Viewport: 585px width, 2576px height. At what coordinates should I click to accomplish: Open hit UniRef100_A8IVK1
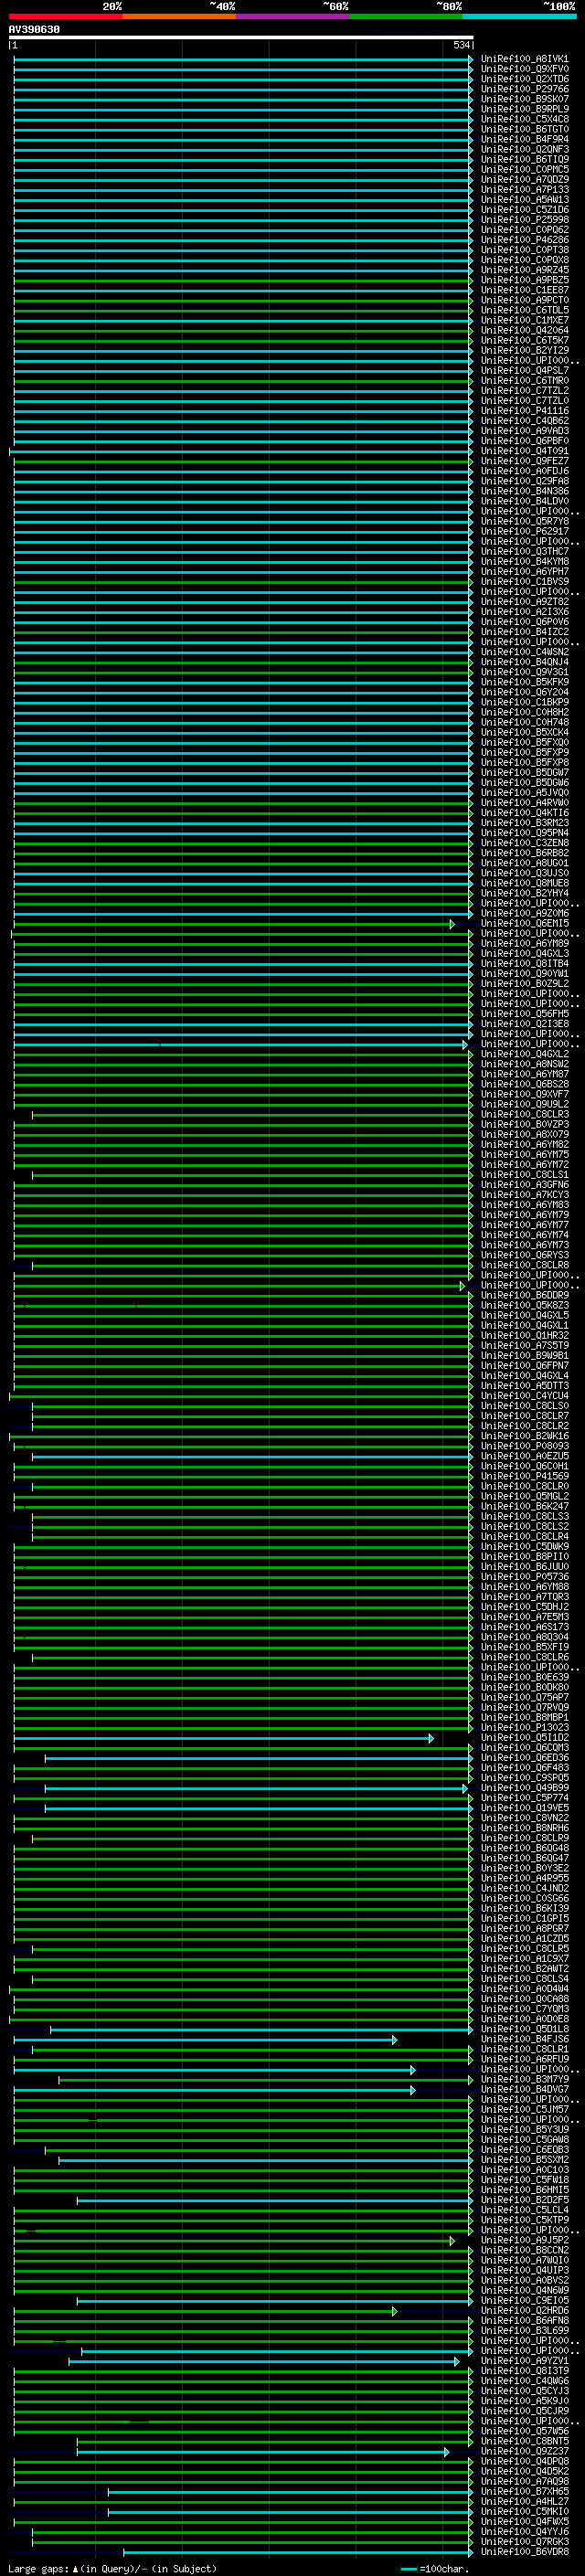coord(524,59)
